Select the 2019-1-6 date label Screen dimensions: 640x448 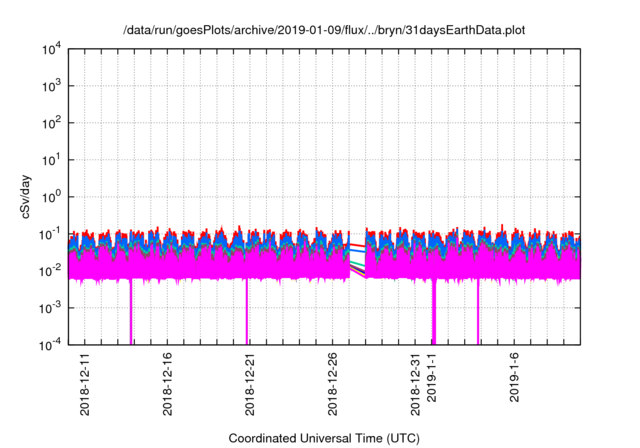click(514, 377)
